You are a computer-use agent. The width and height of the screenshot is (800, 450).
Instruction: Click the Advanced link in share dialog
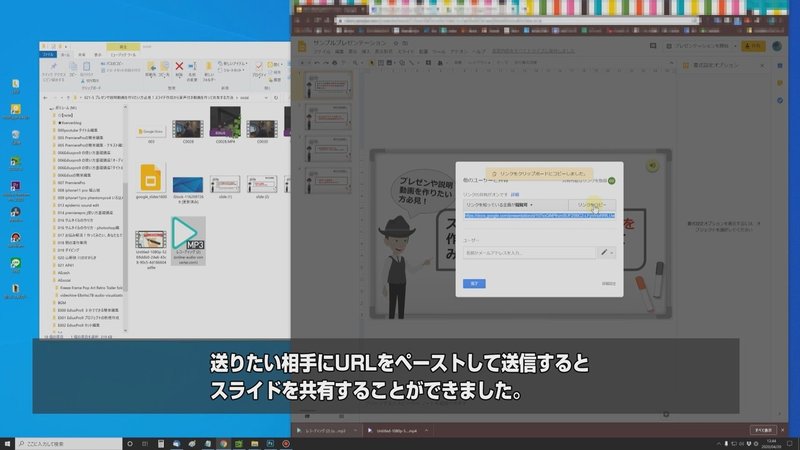pyautogui.click(x=608, y=284)
